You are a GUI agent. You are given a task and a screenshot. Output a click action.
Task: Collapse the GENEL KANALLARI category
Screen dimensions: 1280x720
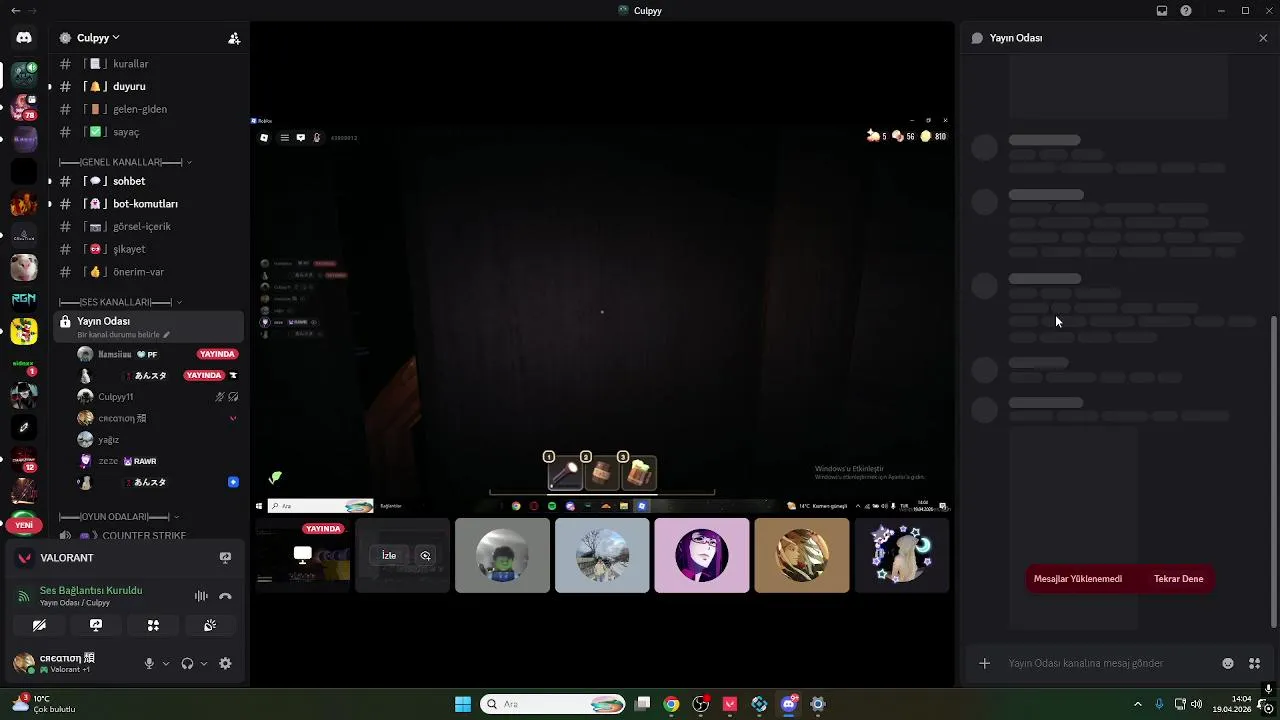click(x=125, y=162)
